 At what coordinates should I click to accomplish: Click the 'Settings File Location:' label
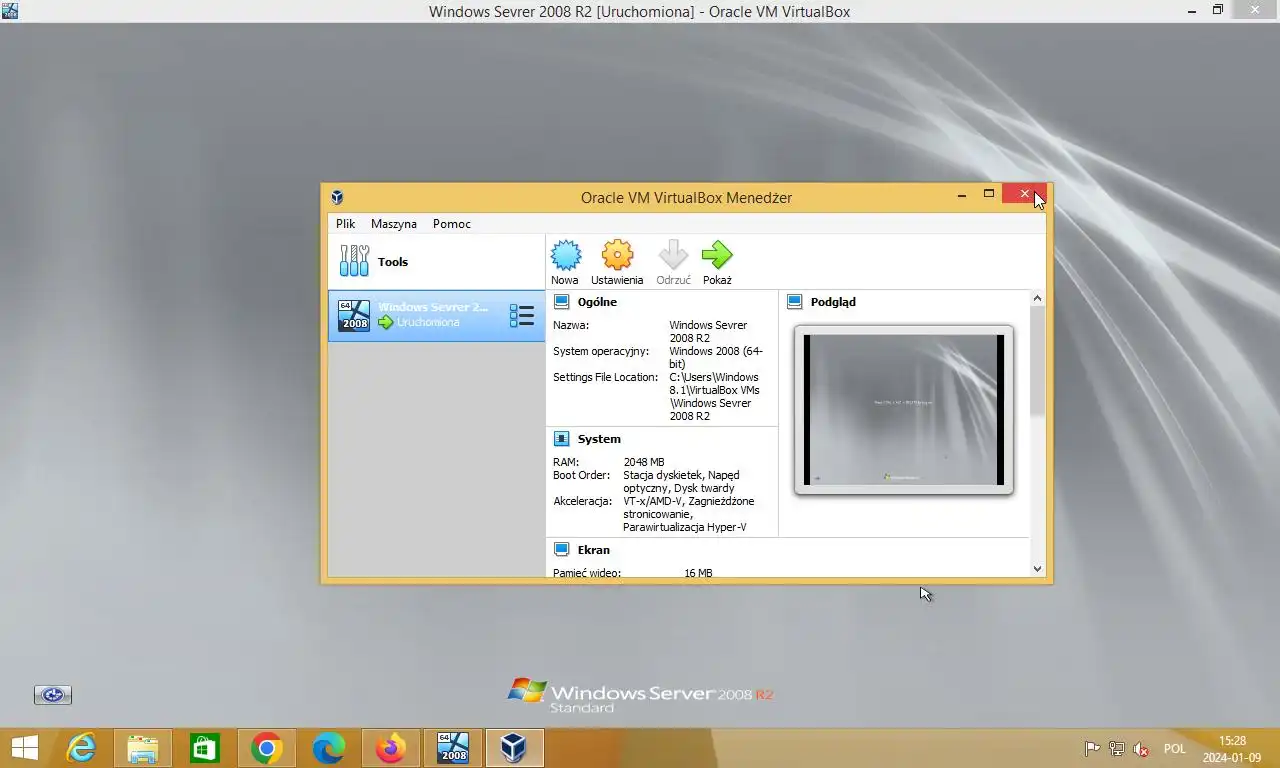(606, 377)
